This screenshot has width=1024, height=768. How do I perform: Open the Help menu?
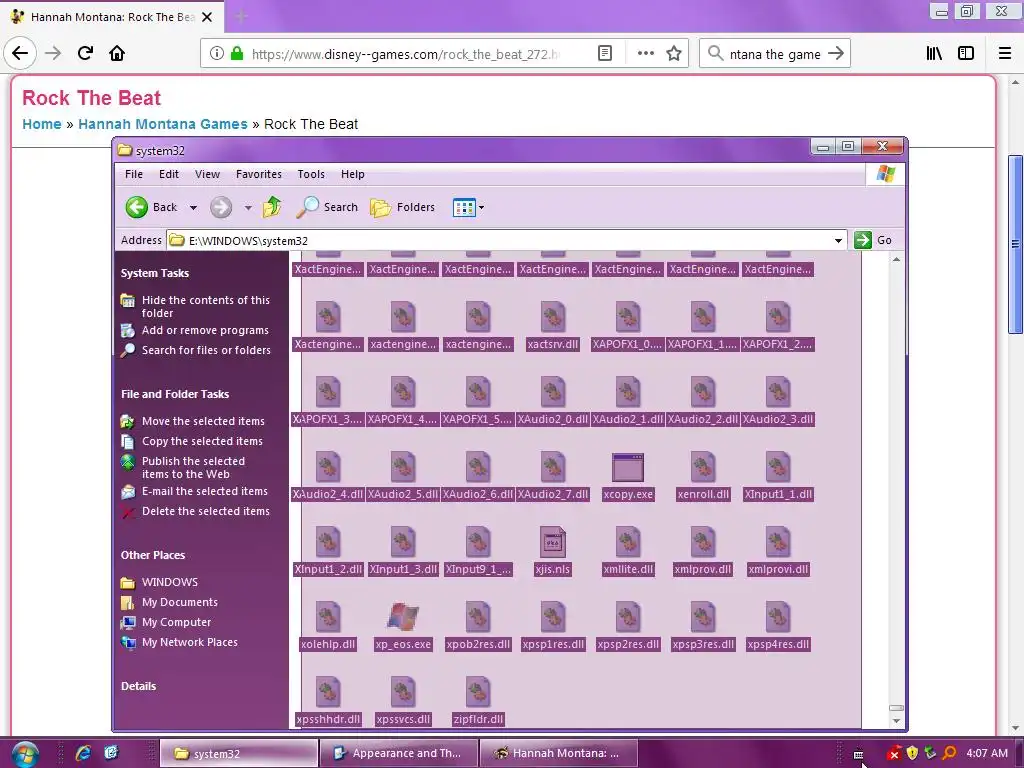(x=353, y=174)
